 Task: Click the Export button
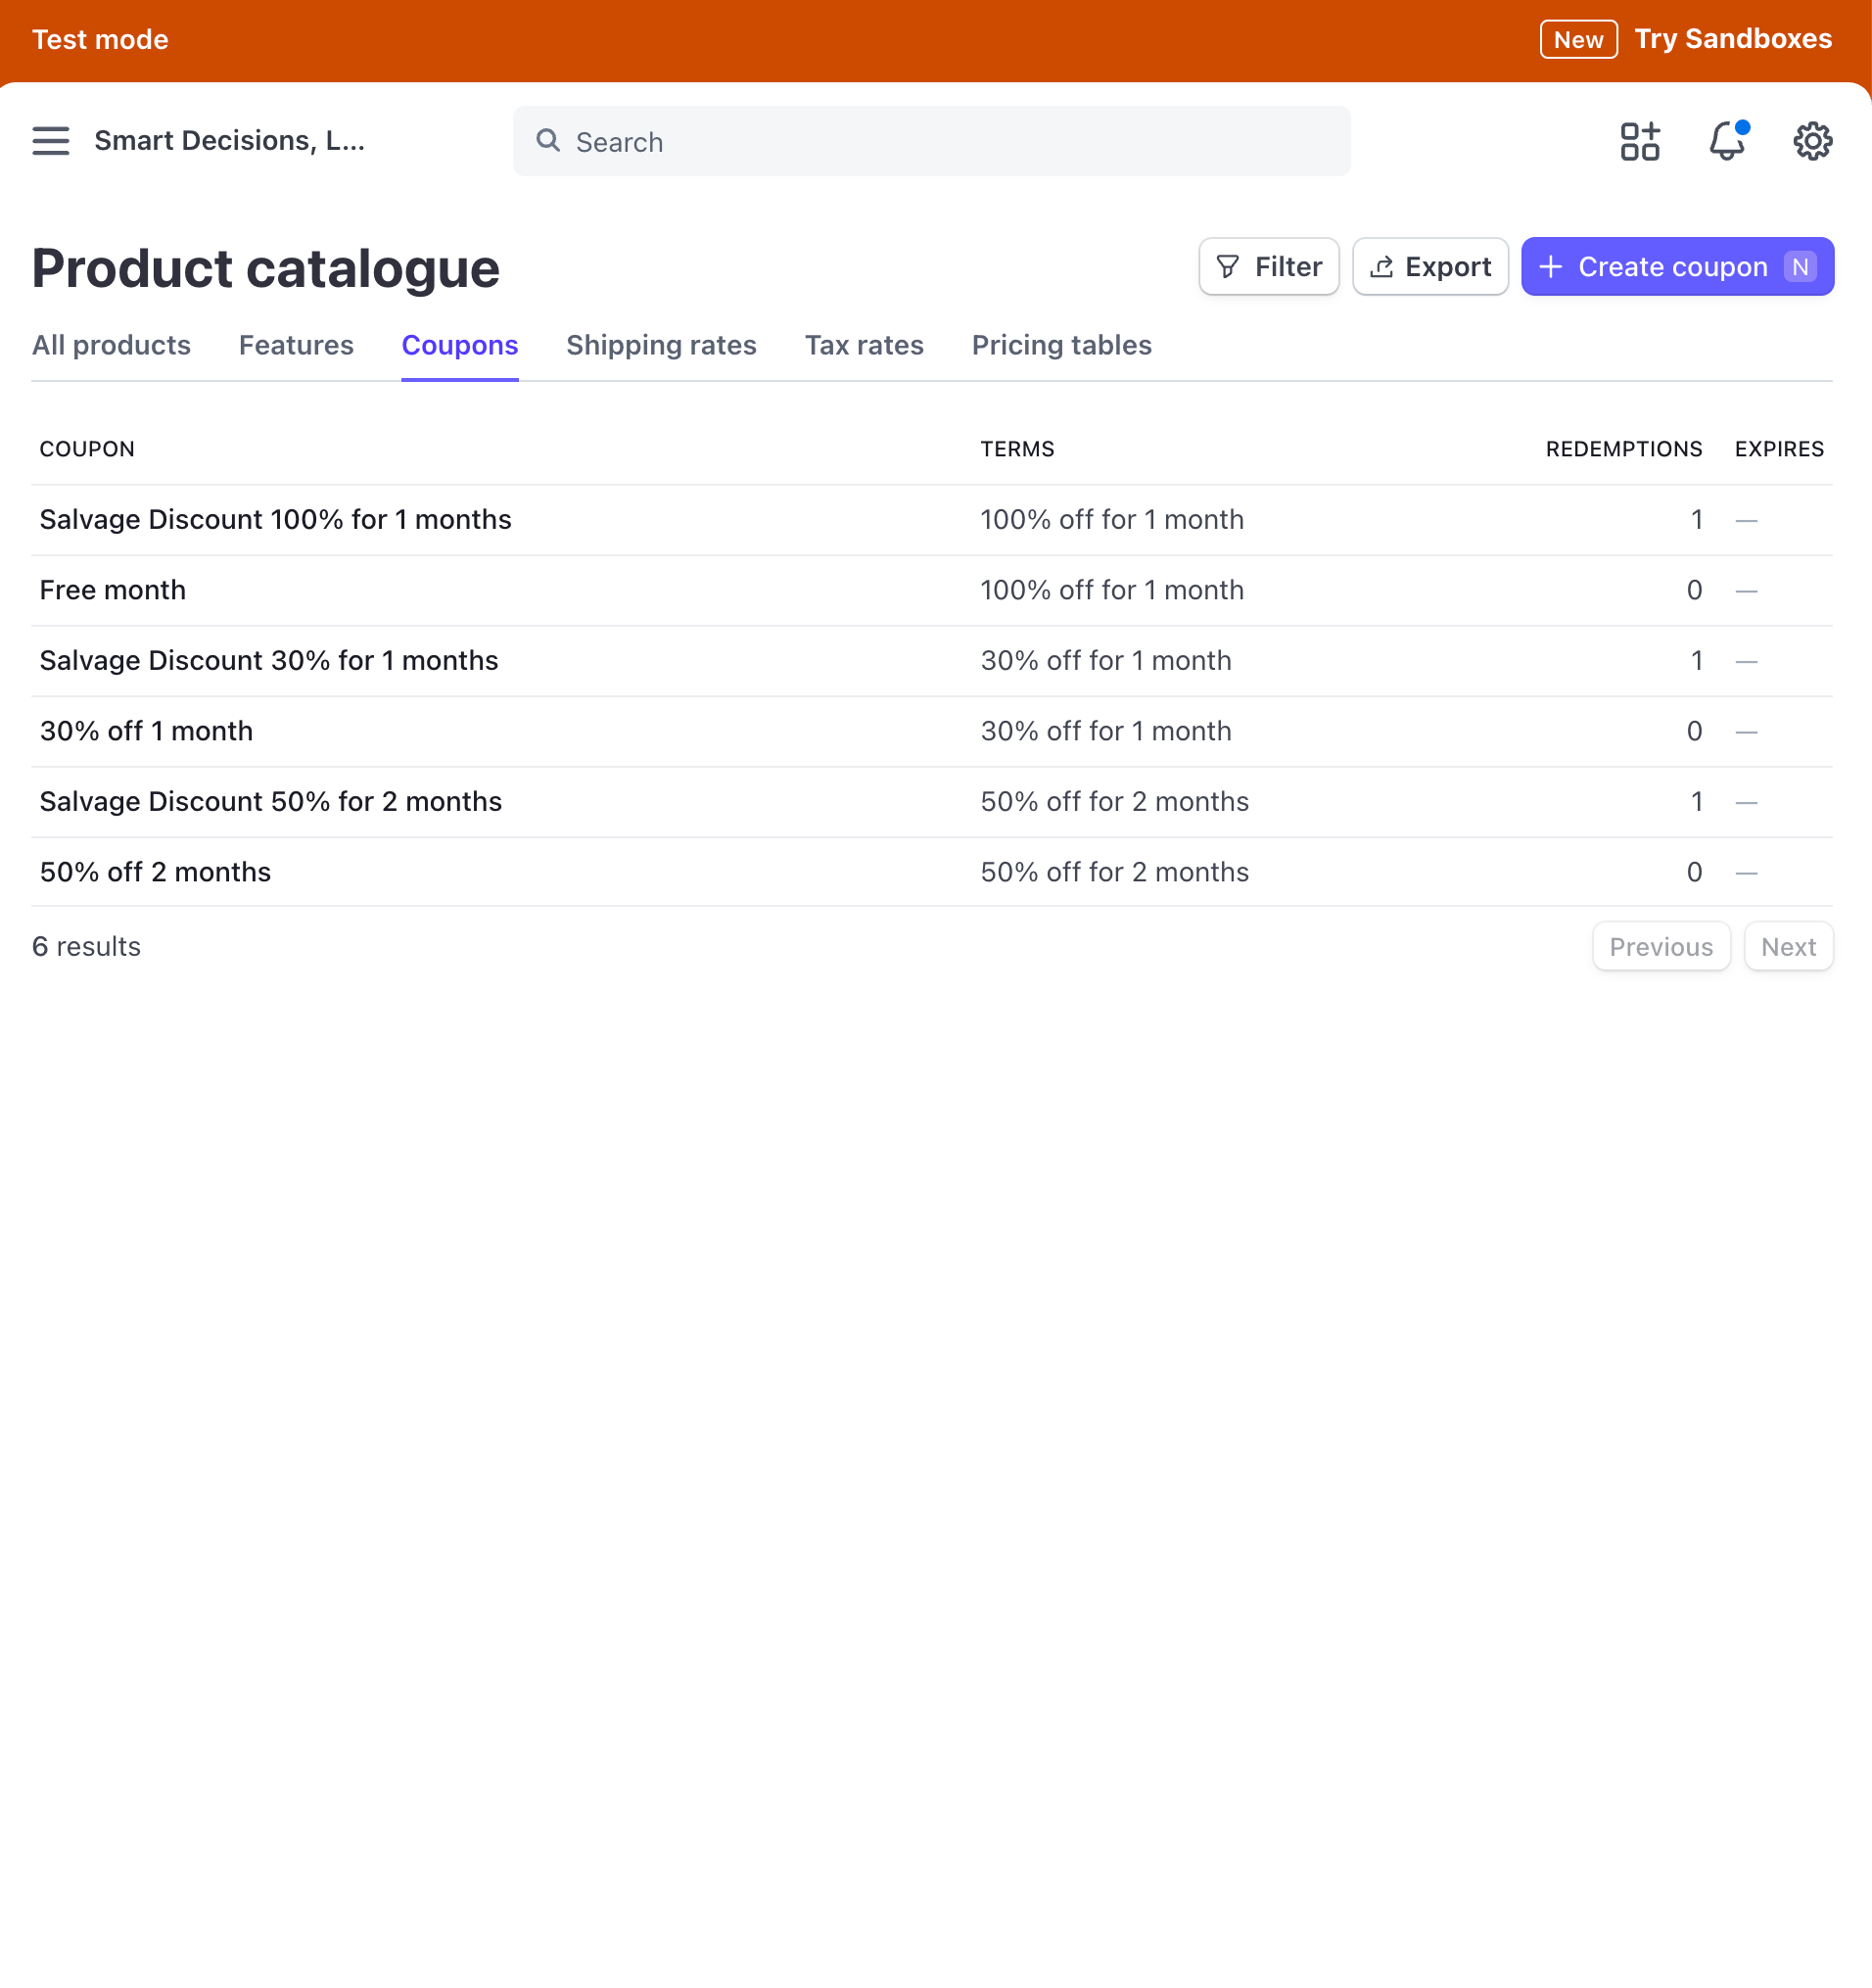point(1430,267)
